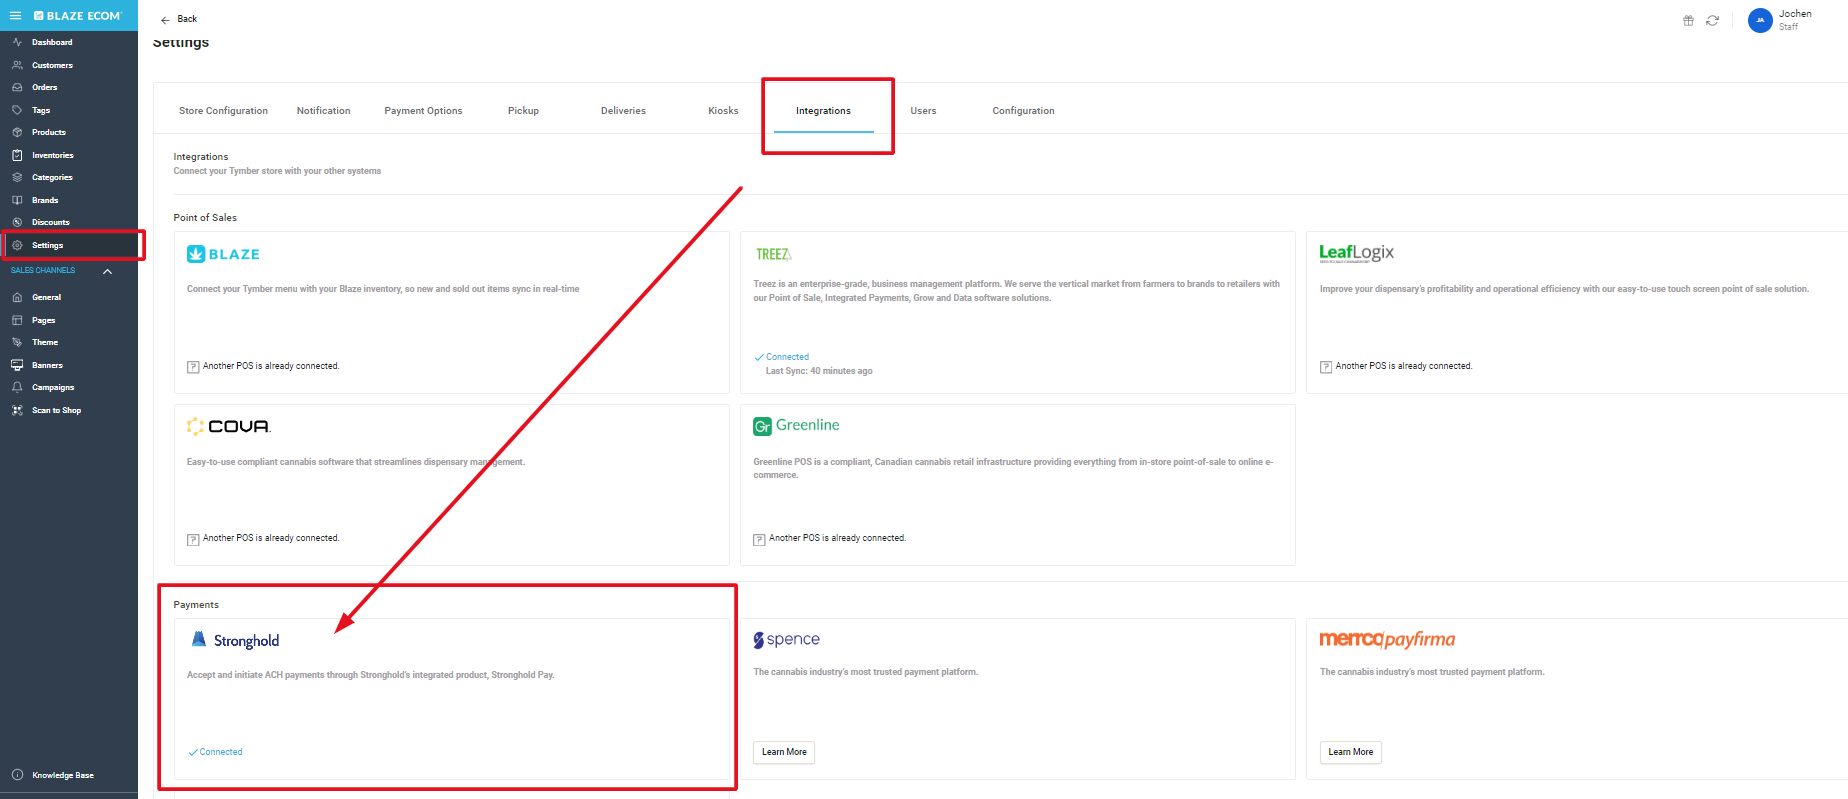Click the COVA logo
Screen dimensions: 1848x799
click(x=228, y=426)
